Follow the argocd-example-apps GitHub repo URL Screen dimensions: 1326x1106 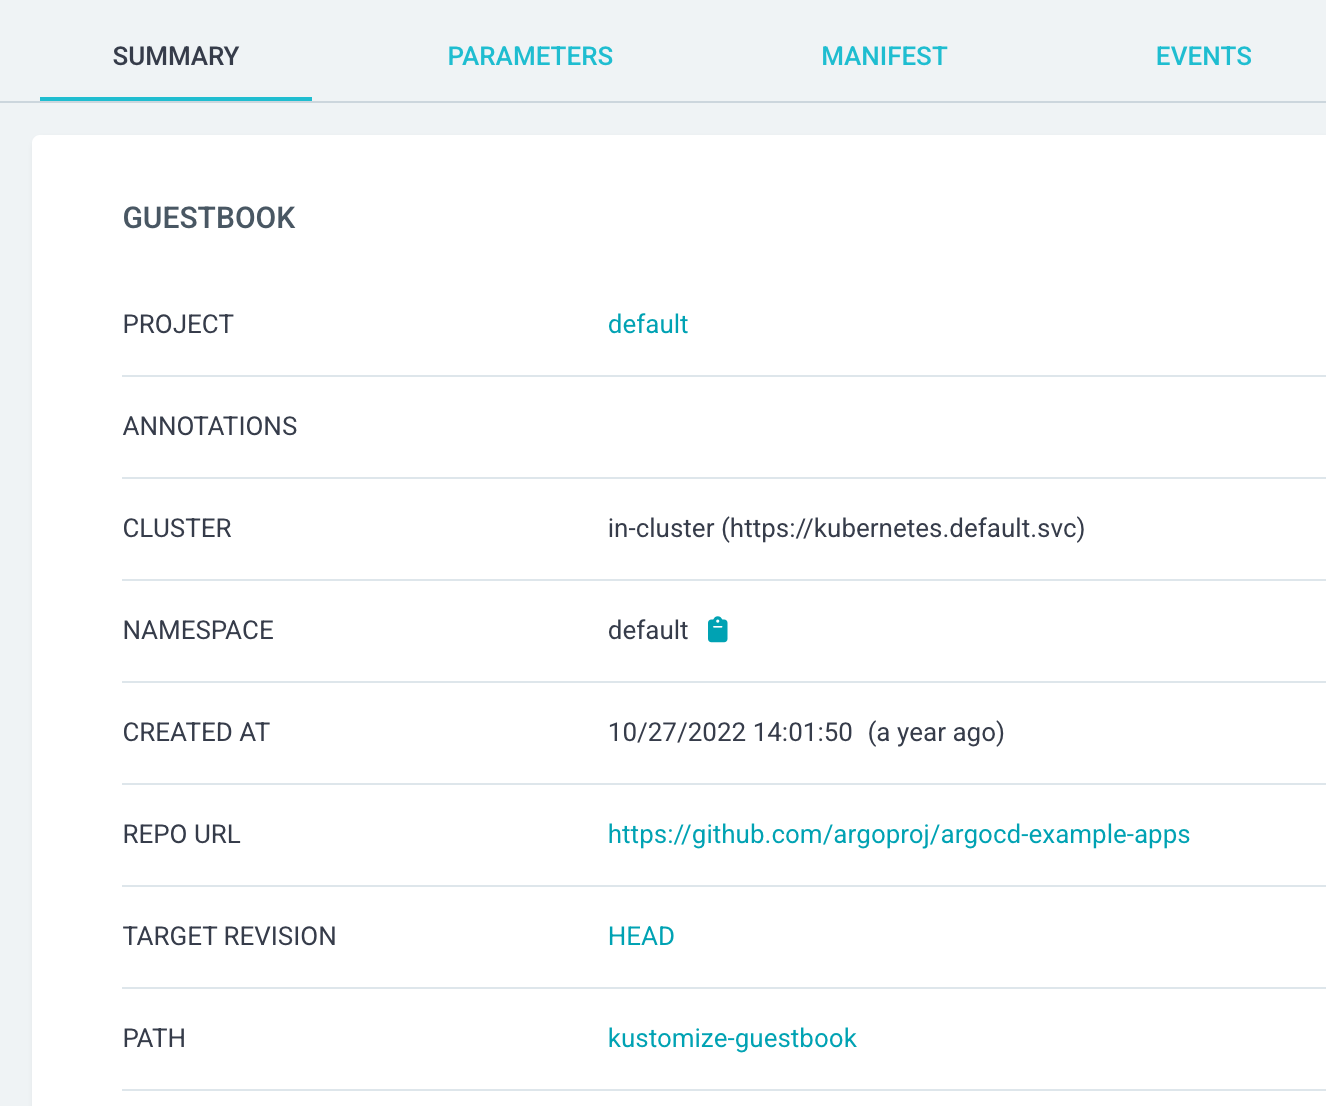898,834
